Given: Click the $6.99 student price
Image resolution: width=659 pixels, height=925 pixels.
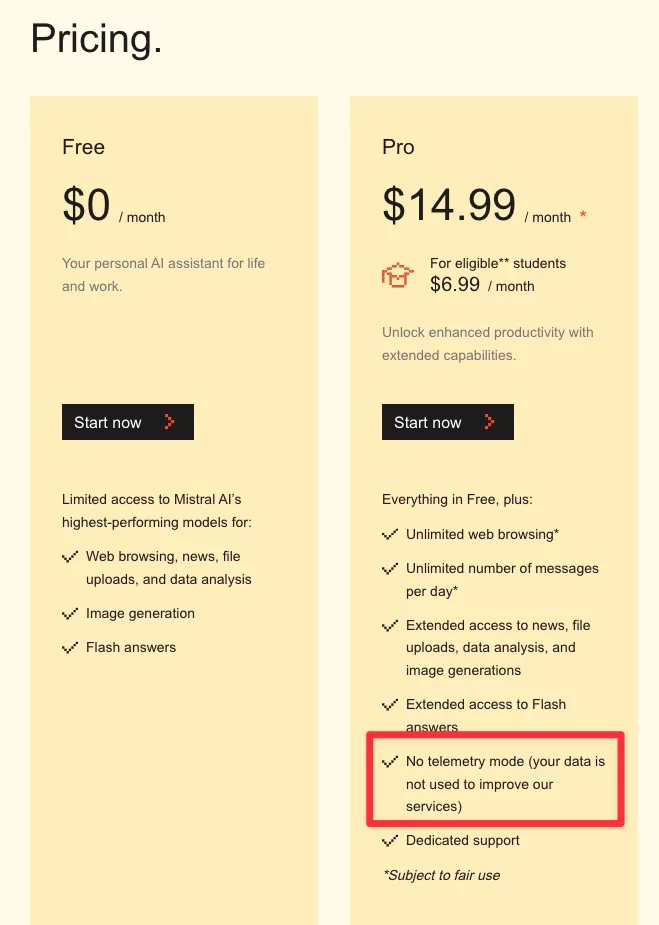Looking at the screenshot, I should [455, 284].
